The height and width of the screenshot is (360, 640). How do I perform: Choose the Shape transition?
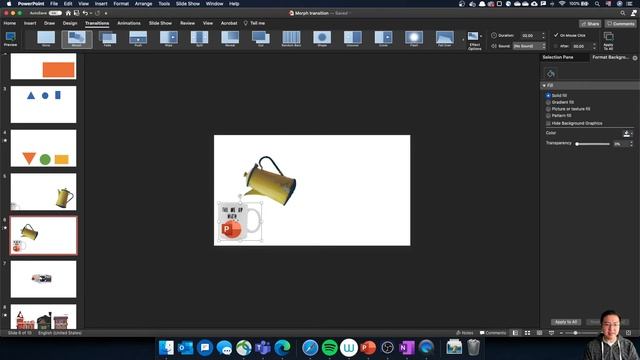coord(322,39)
